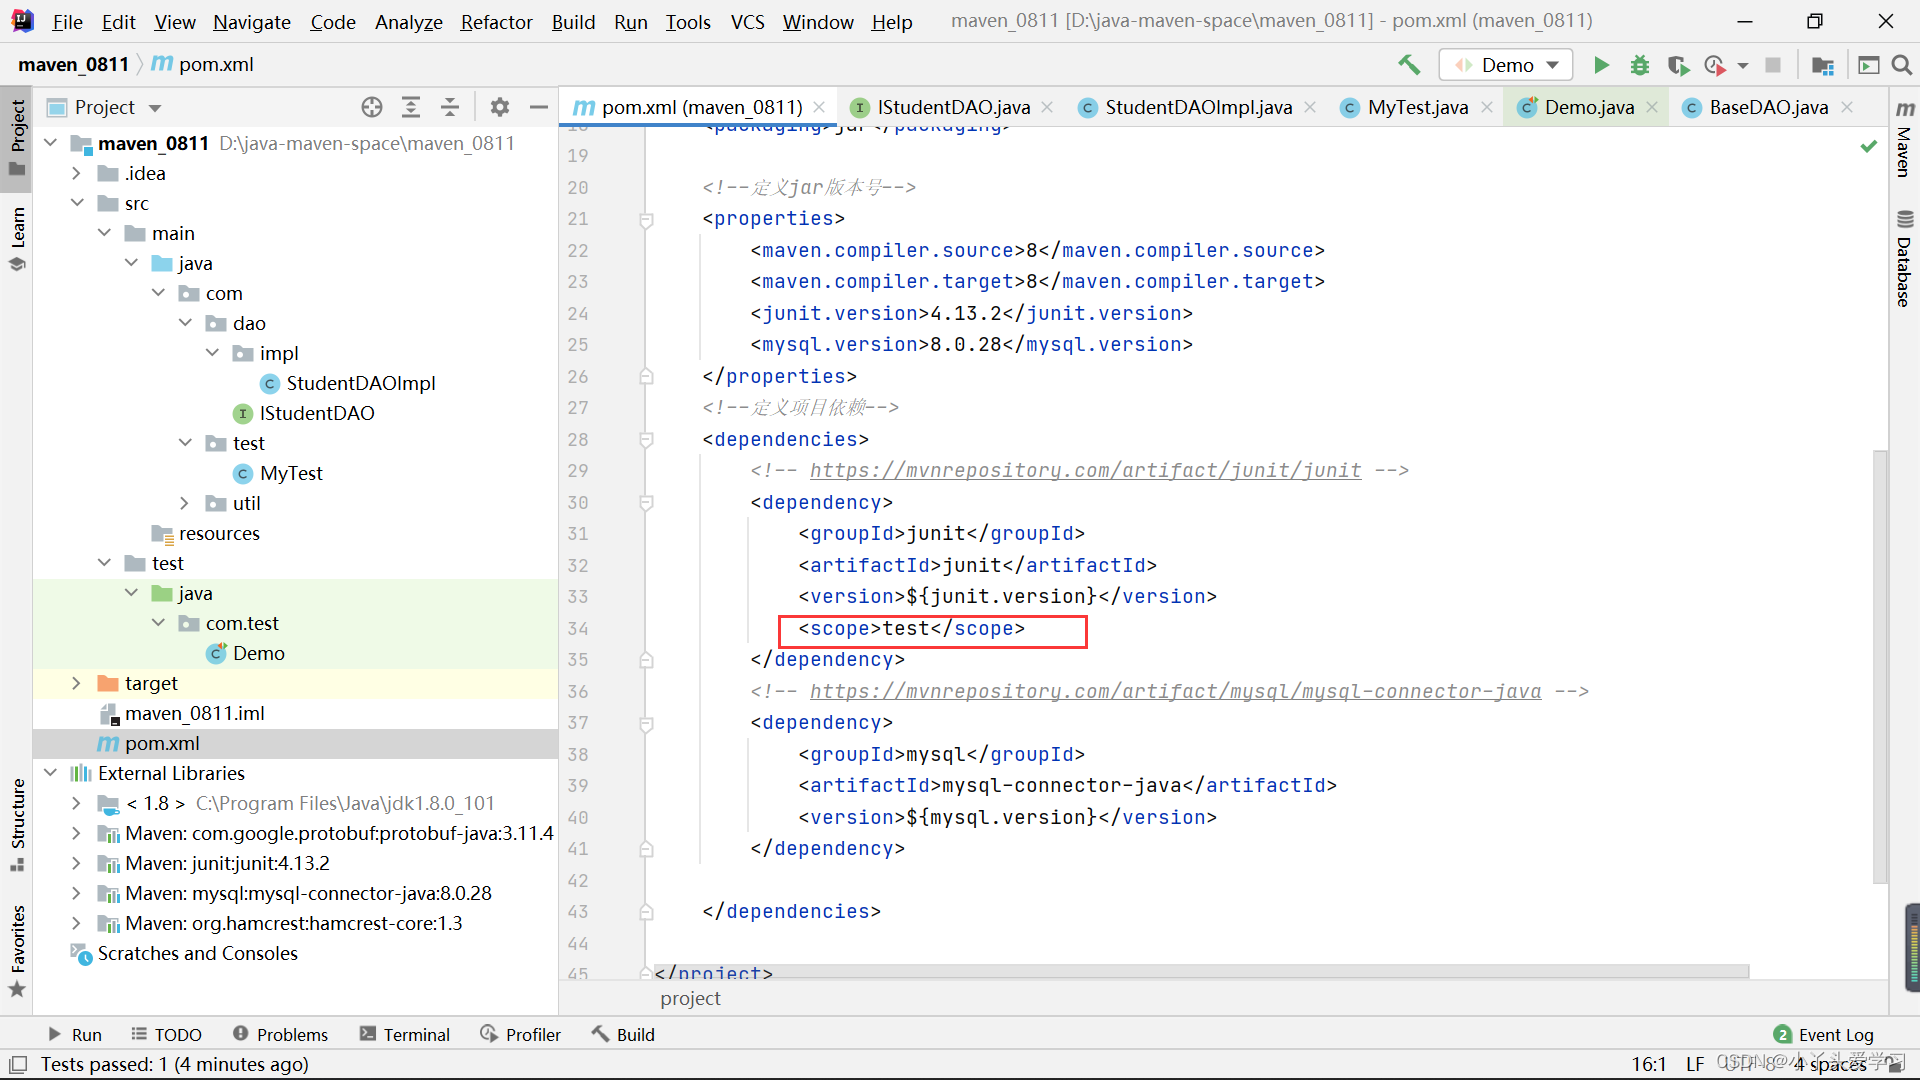Click the editor horizontal scrollbar
The width and height of the screenshot is (1920, 1080).
click(x=1200, y=971)
